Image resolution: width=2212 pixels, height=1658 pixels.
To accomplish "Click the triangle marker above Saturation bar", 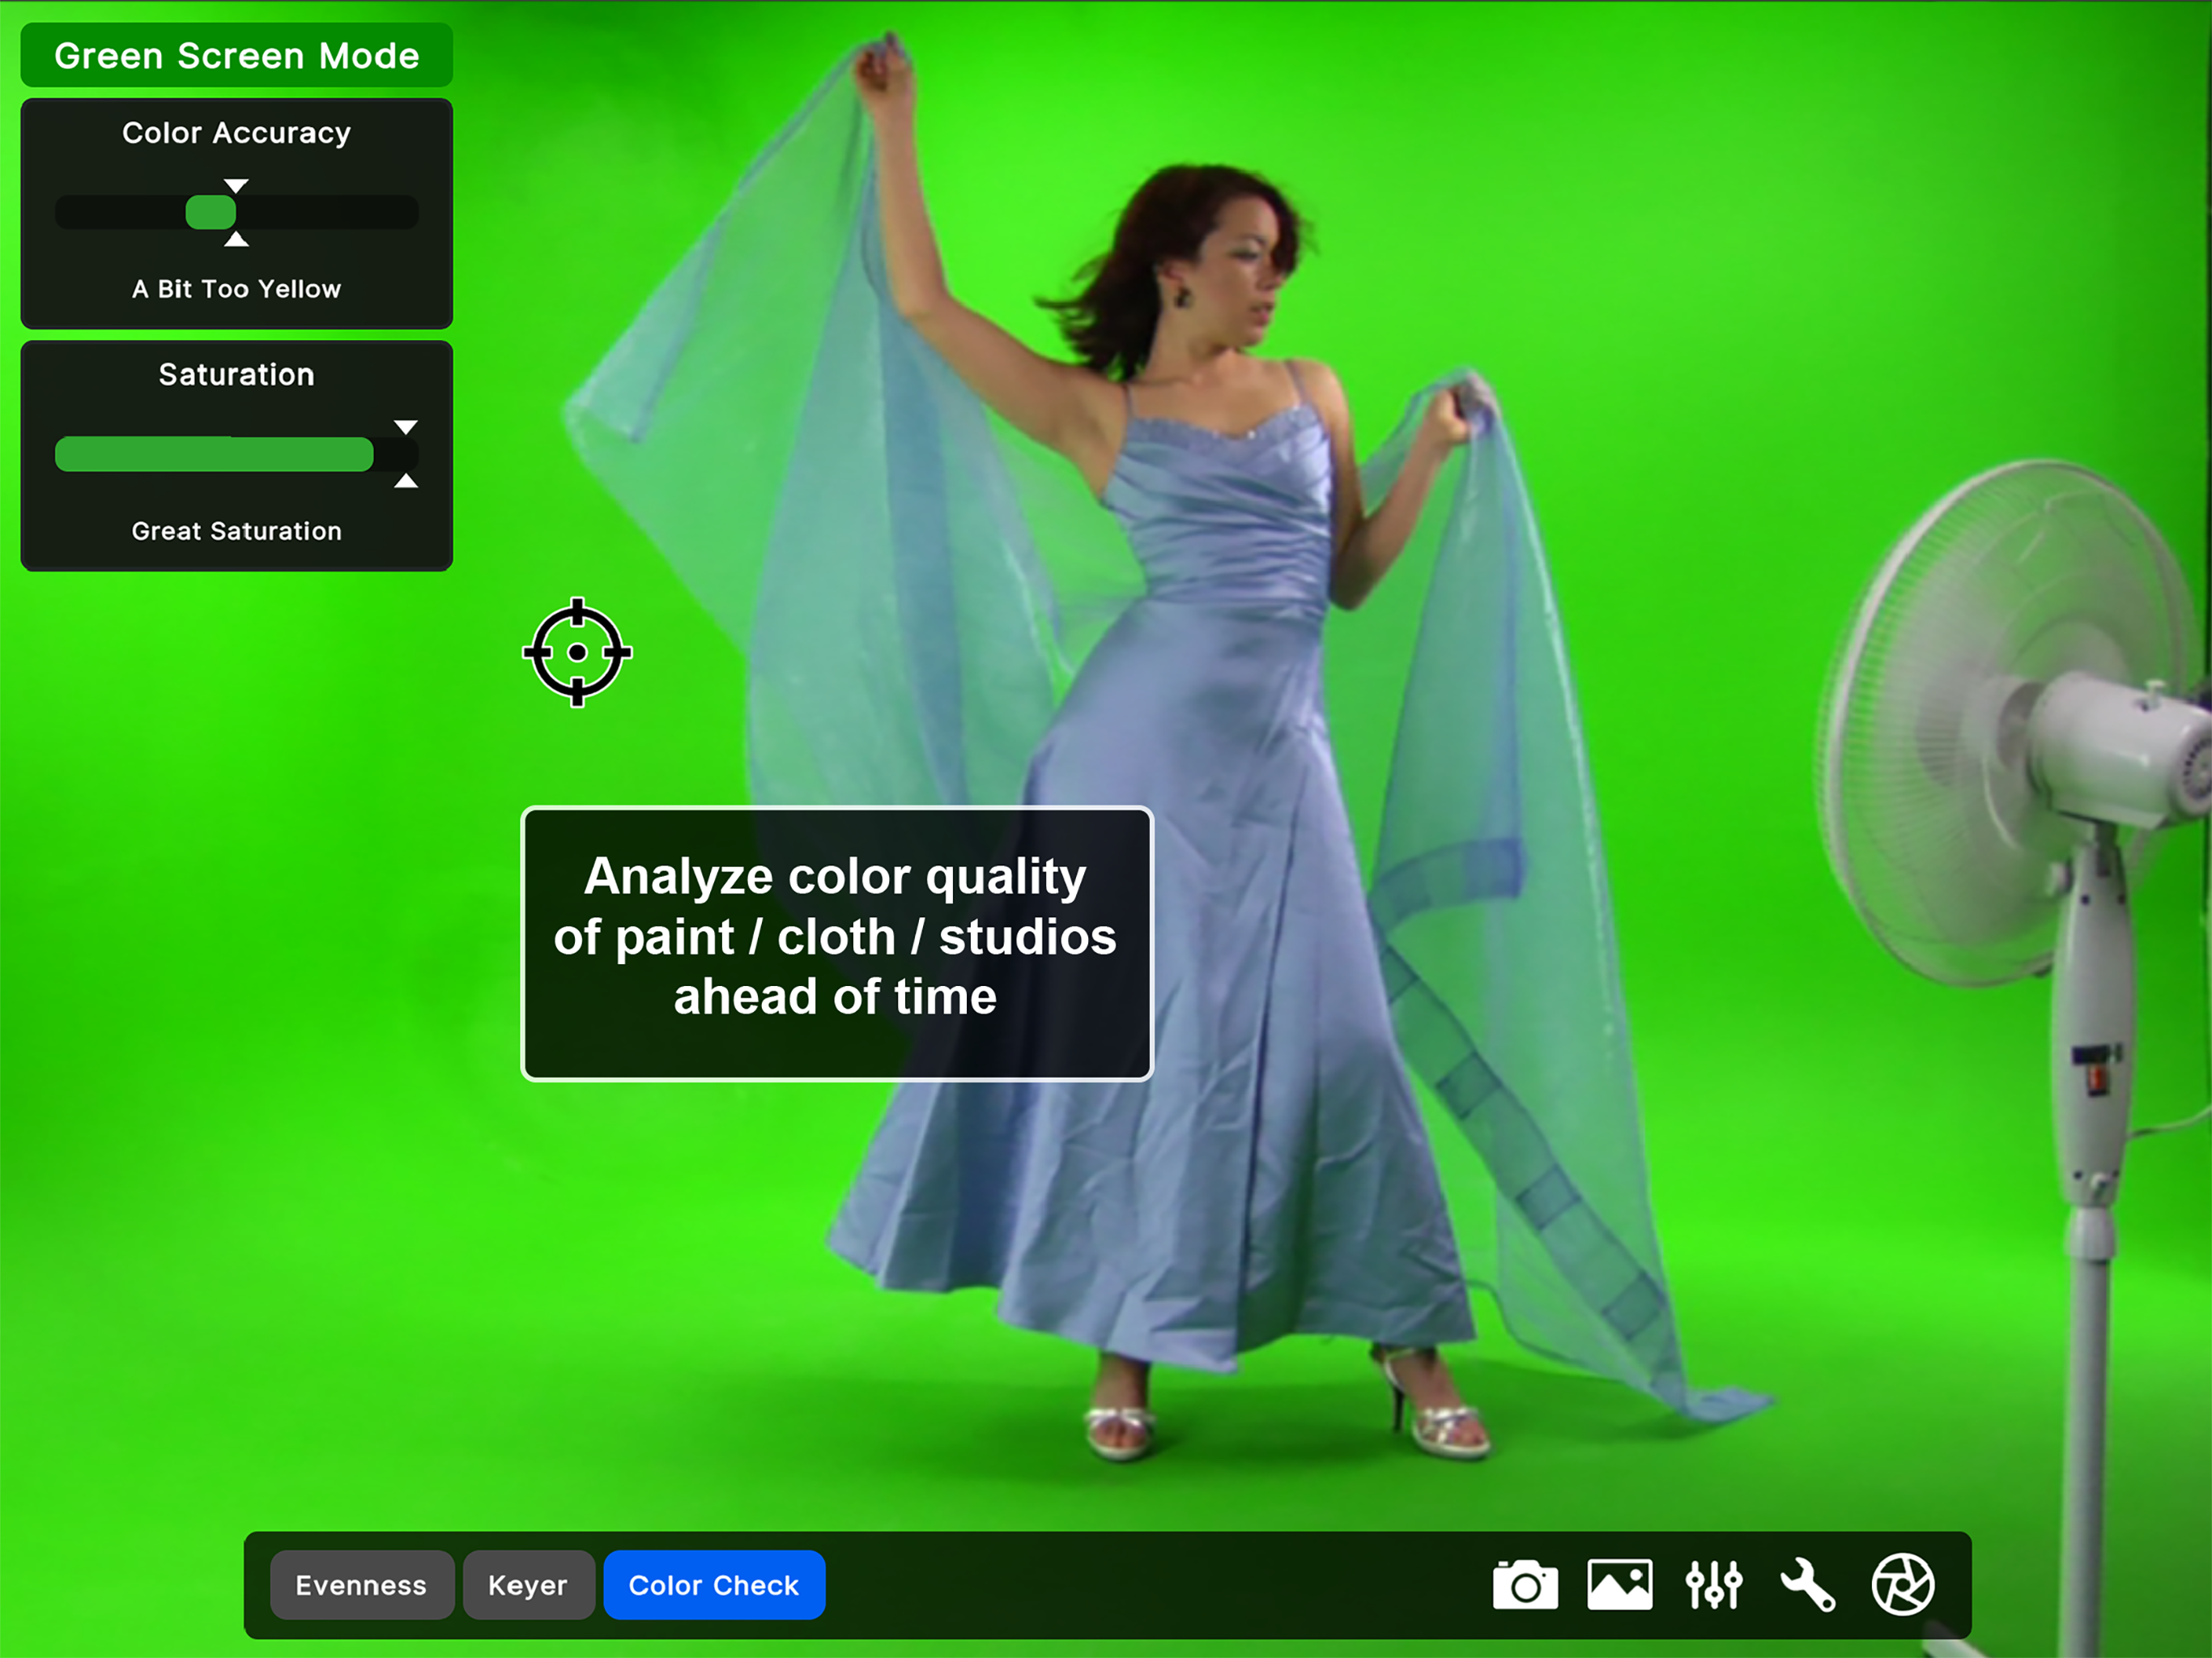I will pyautogui.click(x=405, y=427).
